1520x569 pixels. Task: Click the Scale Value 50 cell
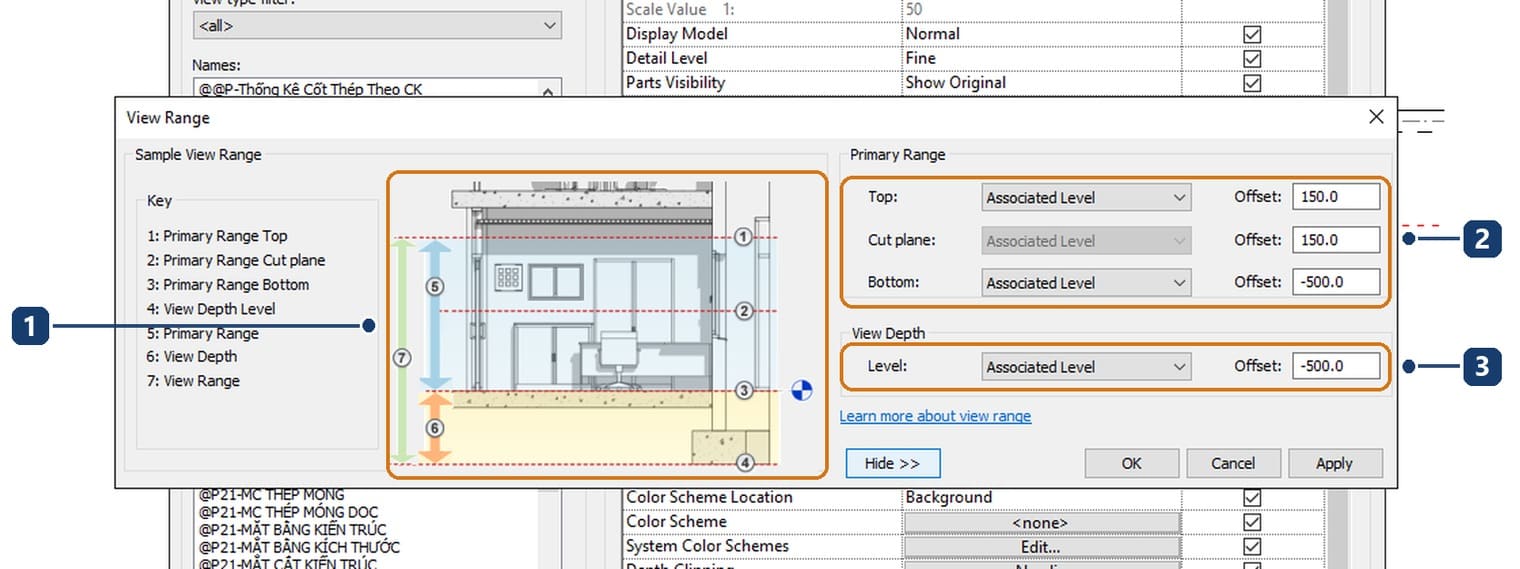coord(1041,9)
